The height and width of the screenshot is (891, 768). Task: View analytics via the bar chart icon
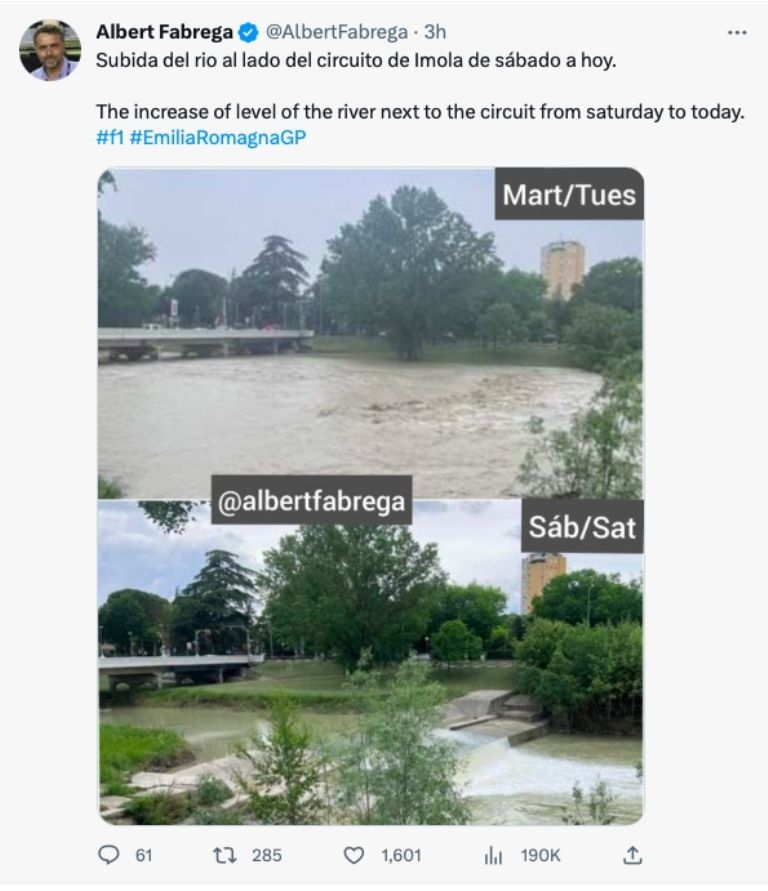(x=493, y=855)
